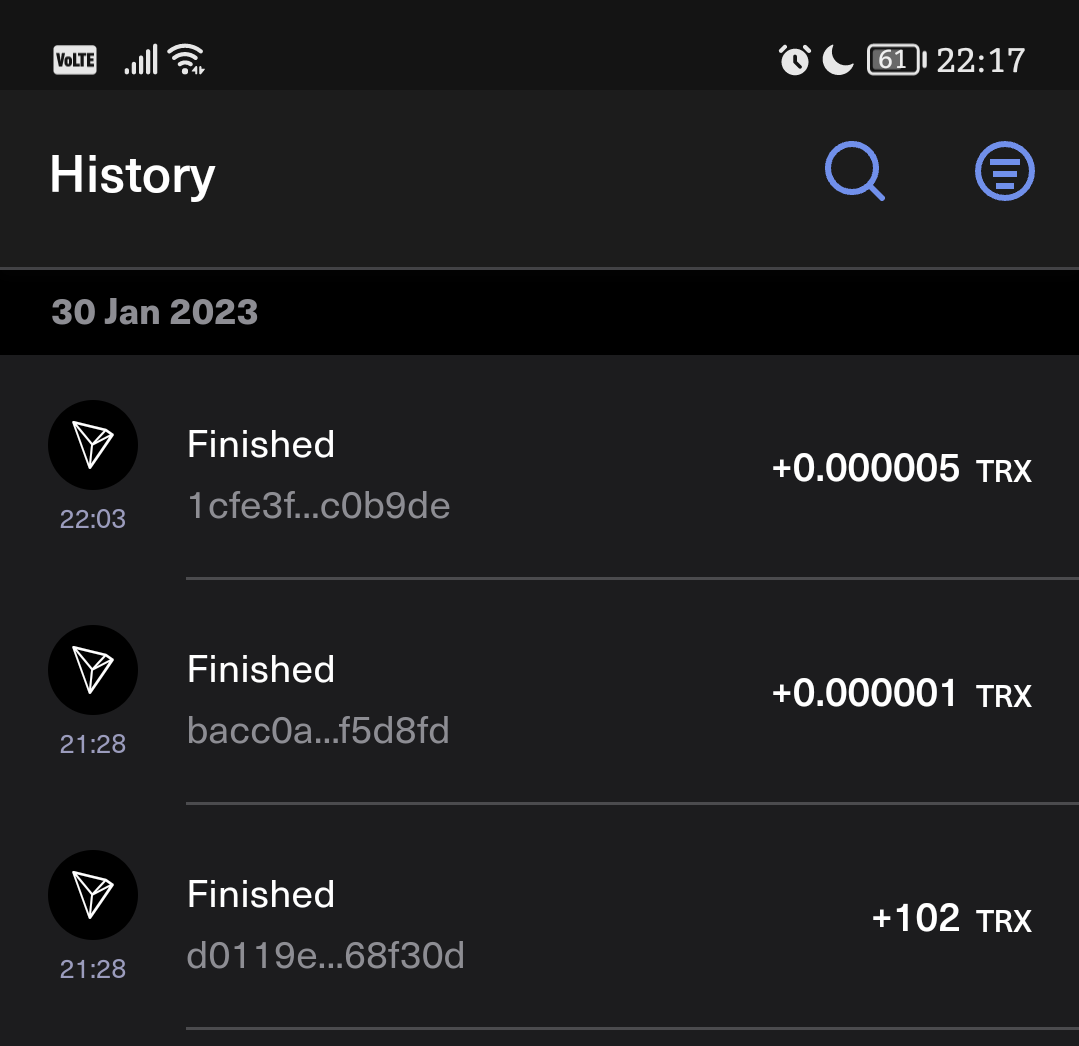Open the search magnifier icon

855,171
